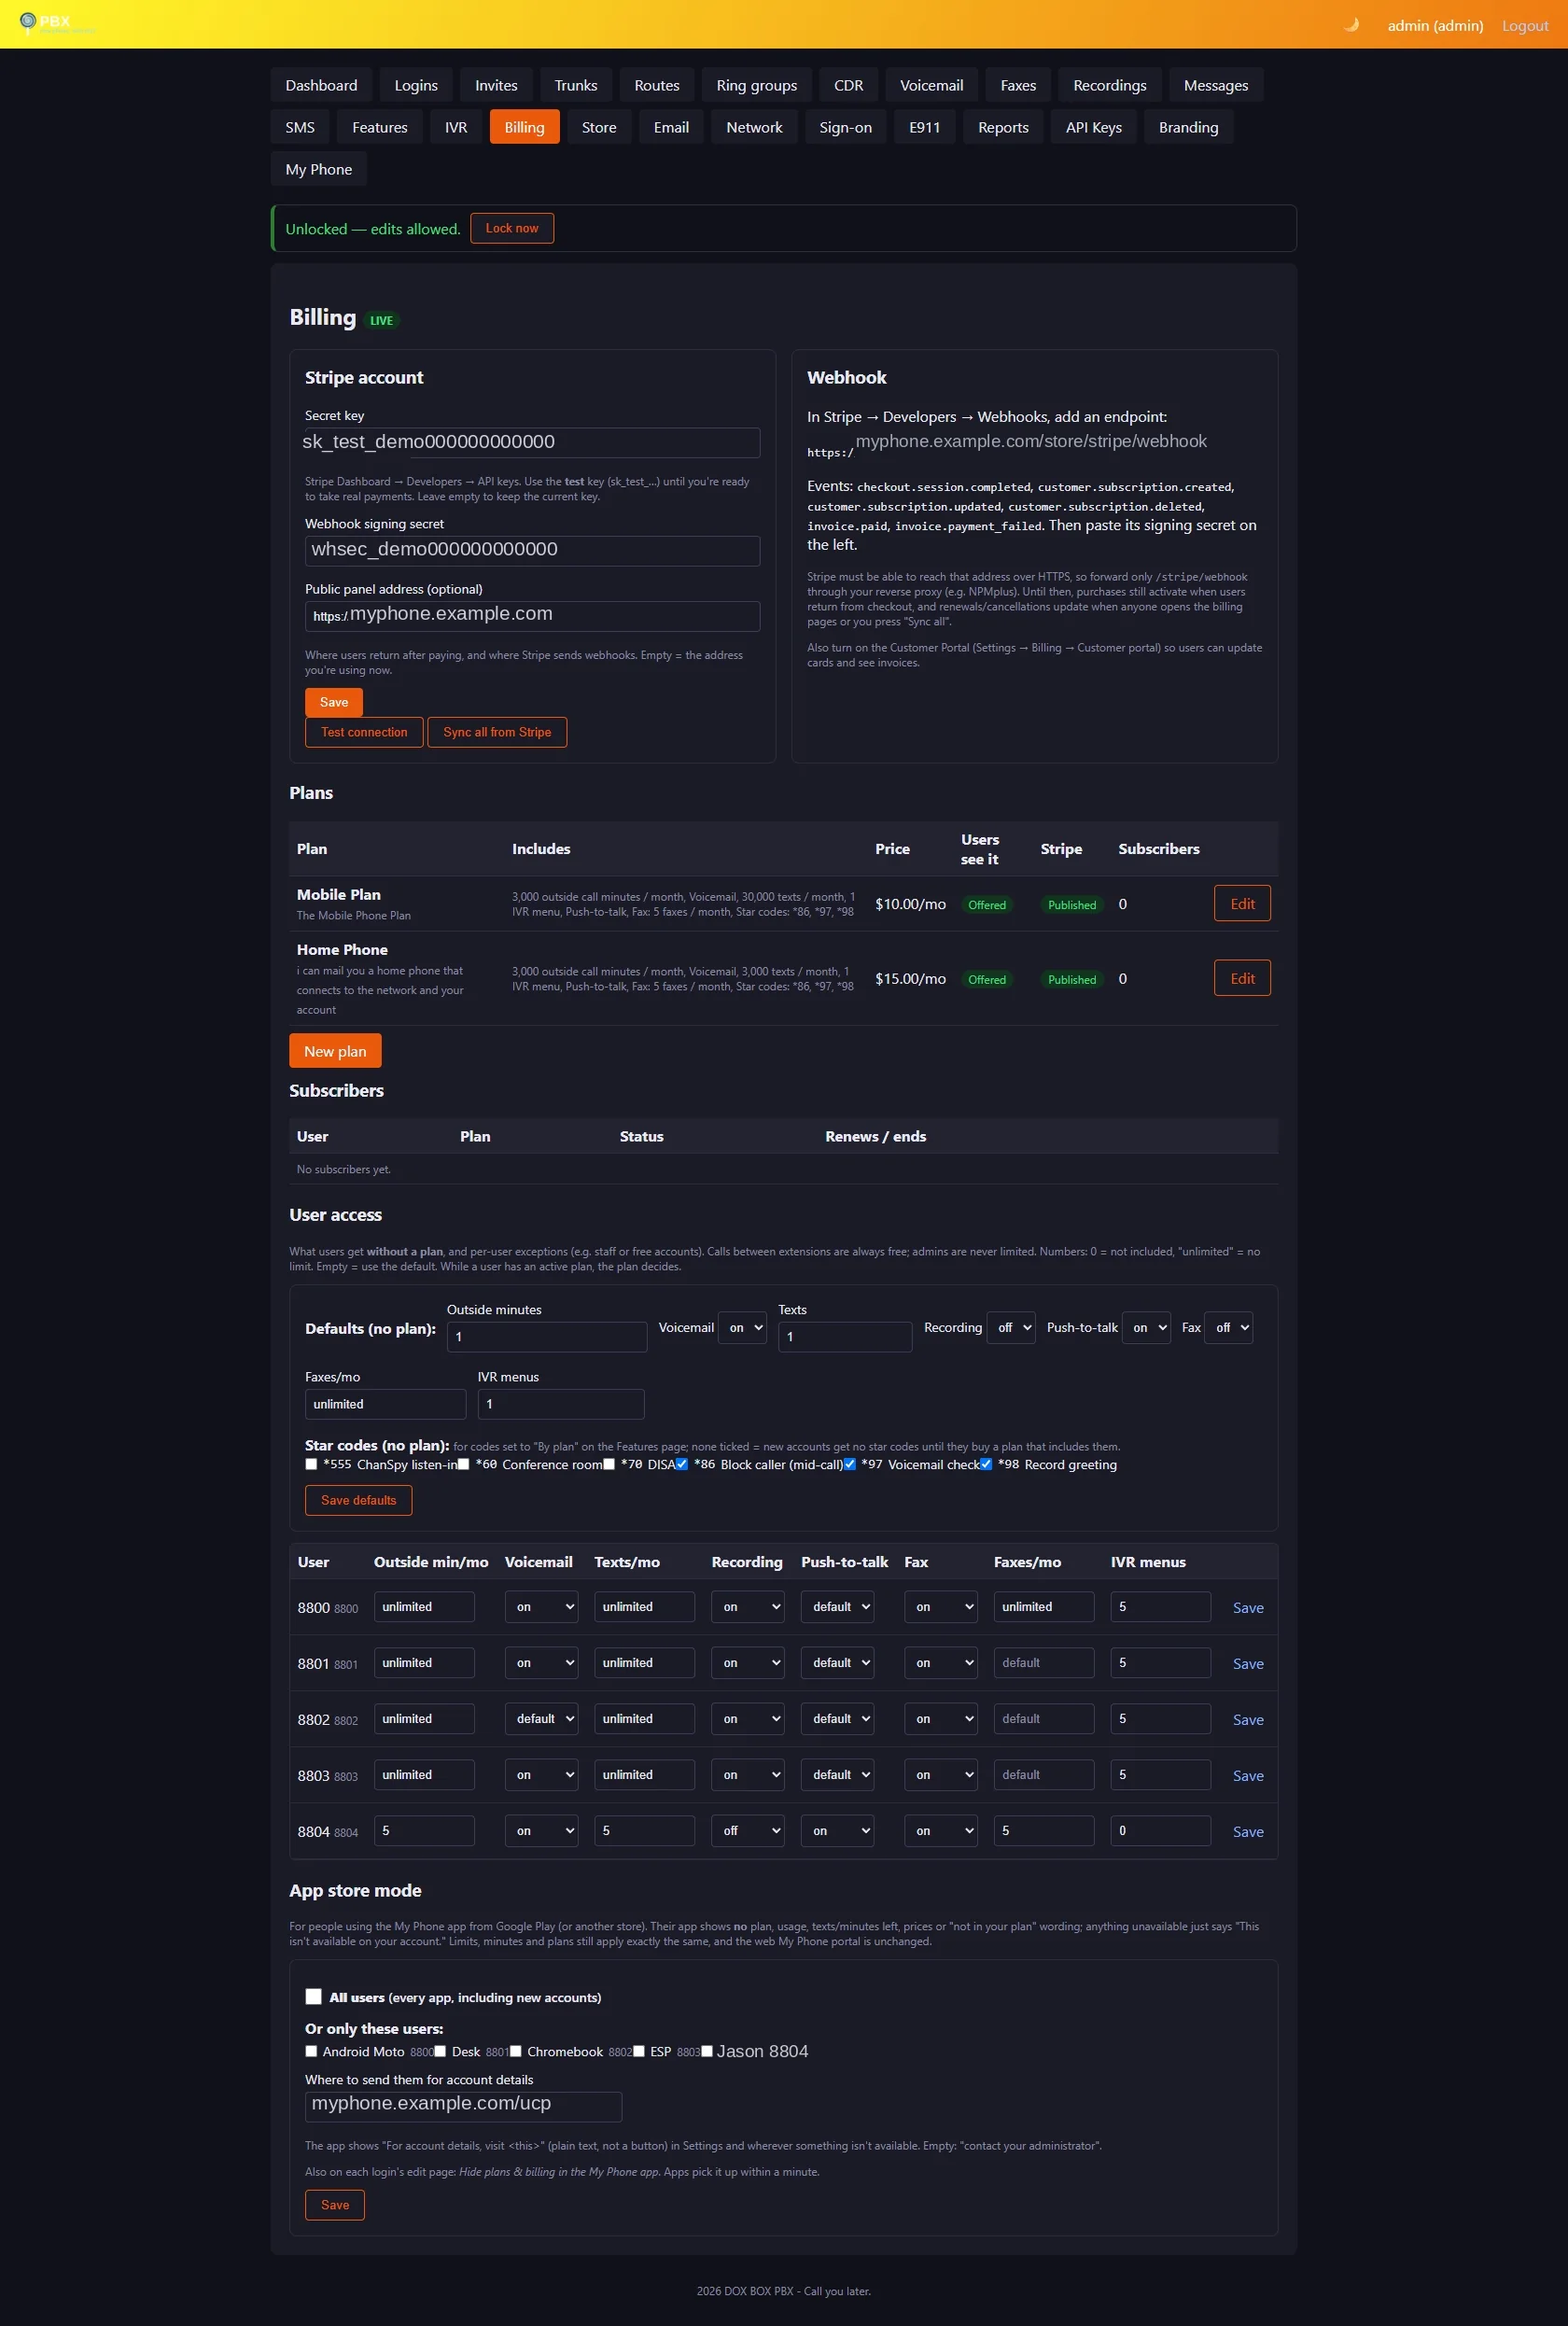Screen dimensions: 1568x2326
Task: Open the Defaults Voicemail dropdown
Action: coord(742,1328)
